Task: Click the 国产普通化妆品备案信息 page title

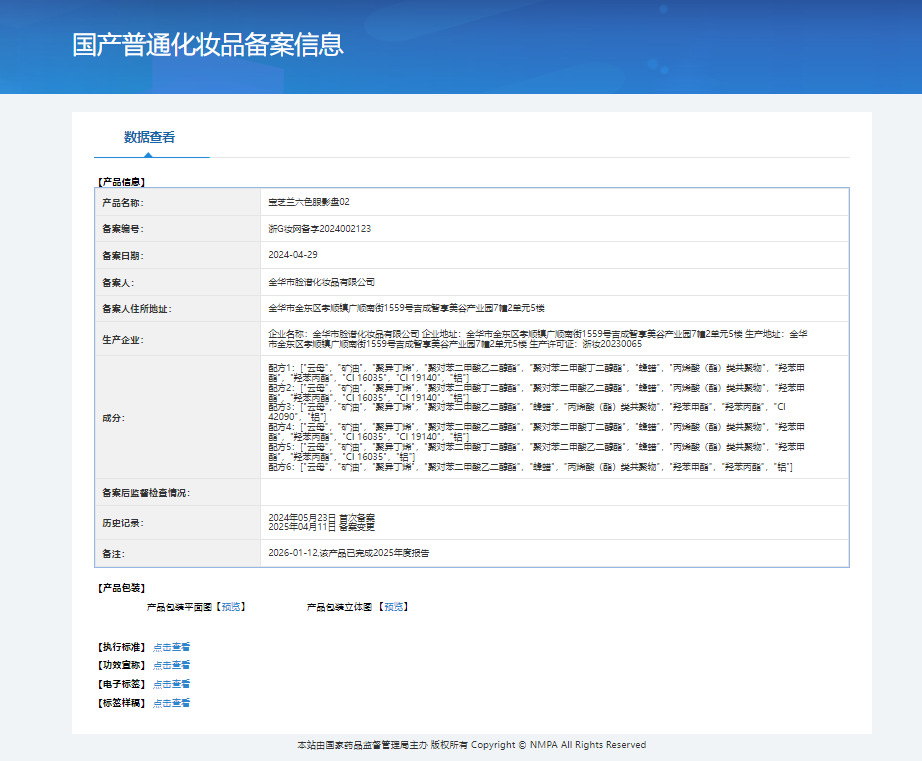Action: pyautogui.click(x=208, y=45)
